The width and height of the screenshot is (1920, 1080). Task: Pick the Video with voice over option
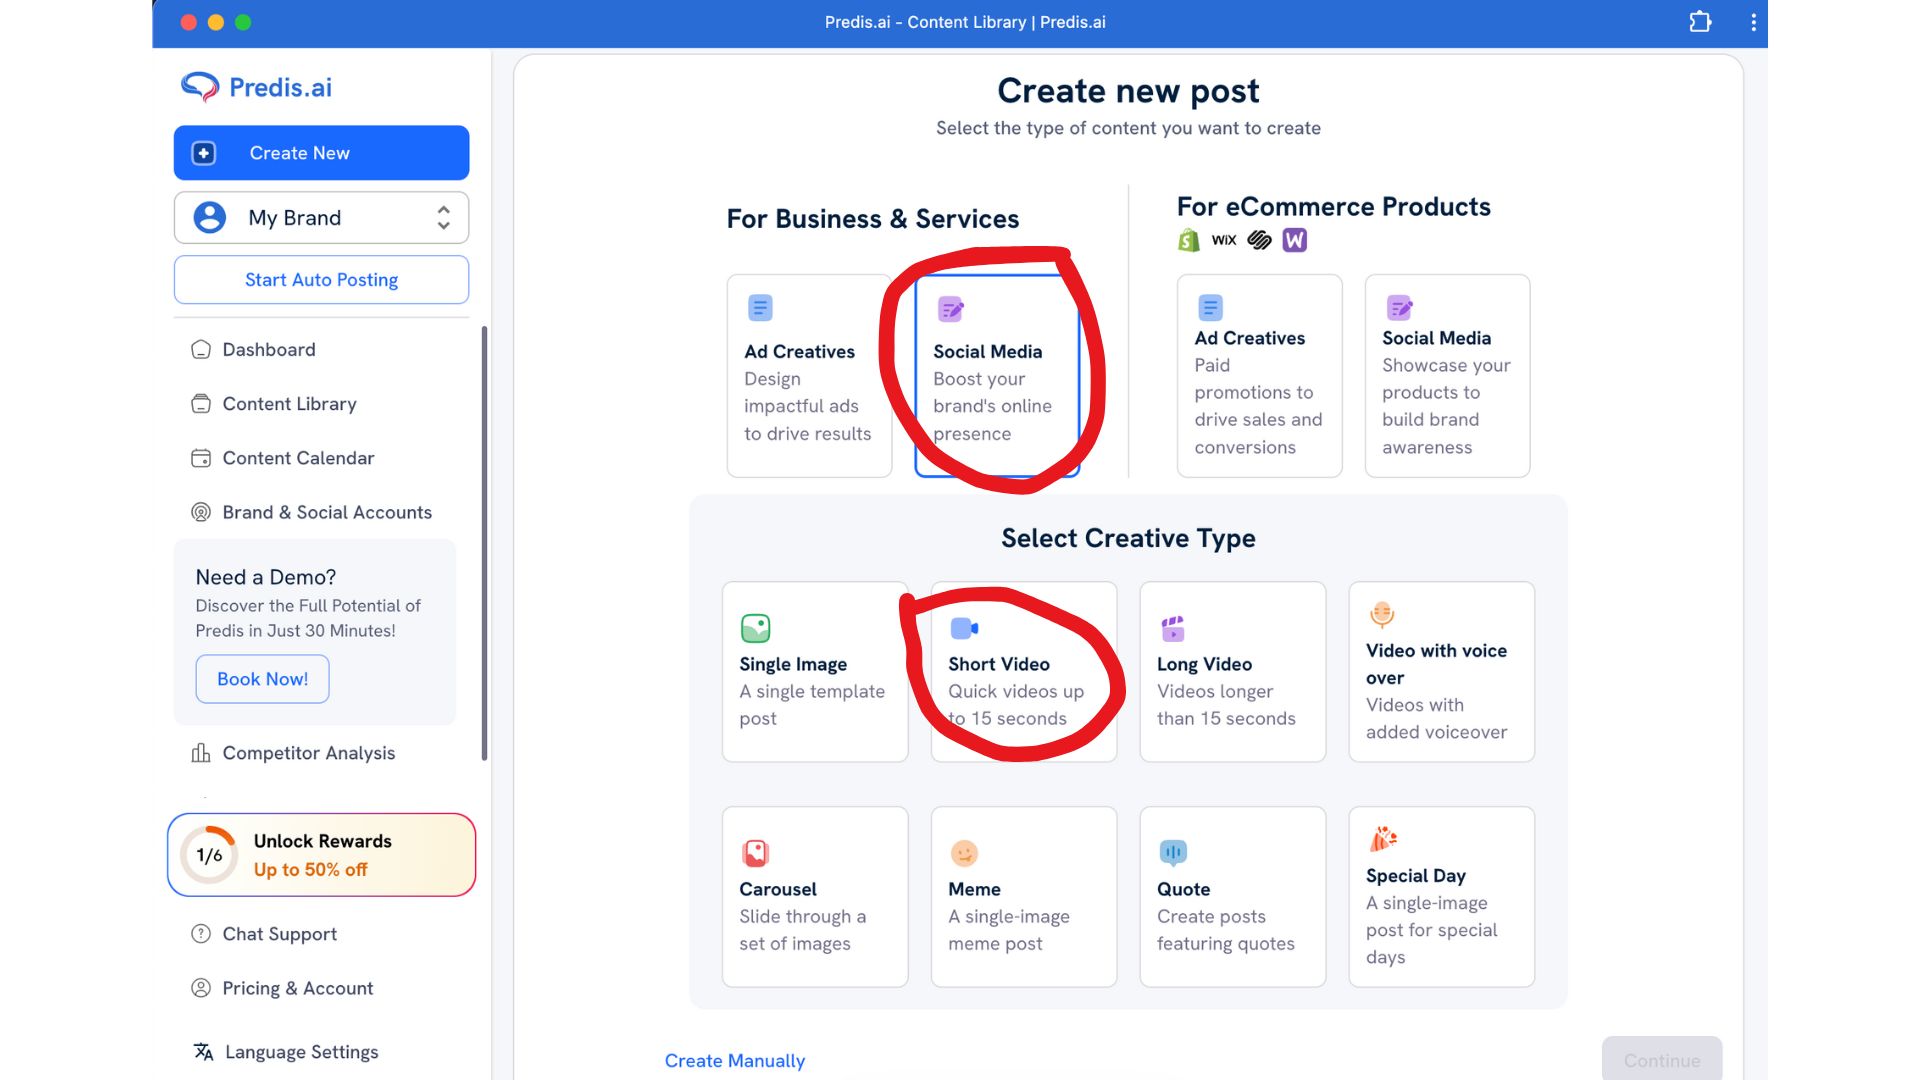click(1440, 672)
